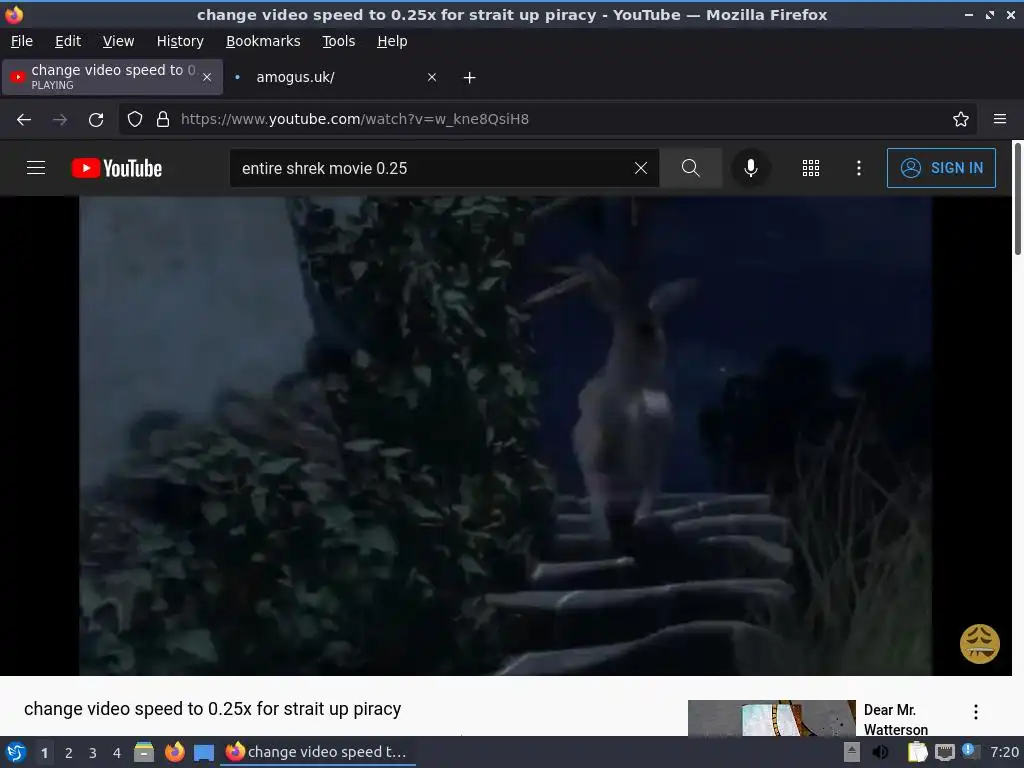Switch to workspace 1
Screen dimensions: 1024x768
coord(44,753)
